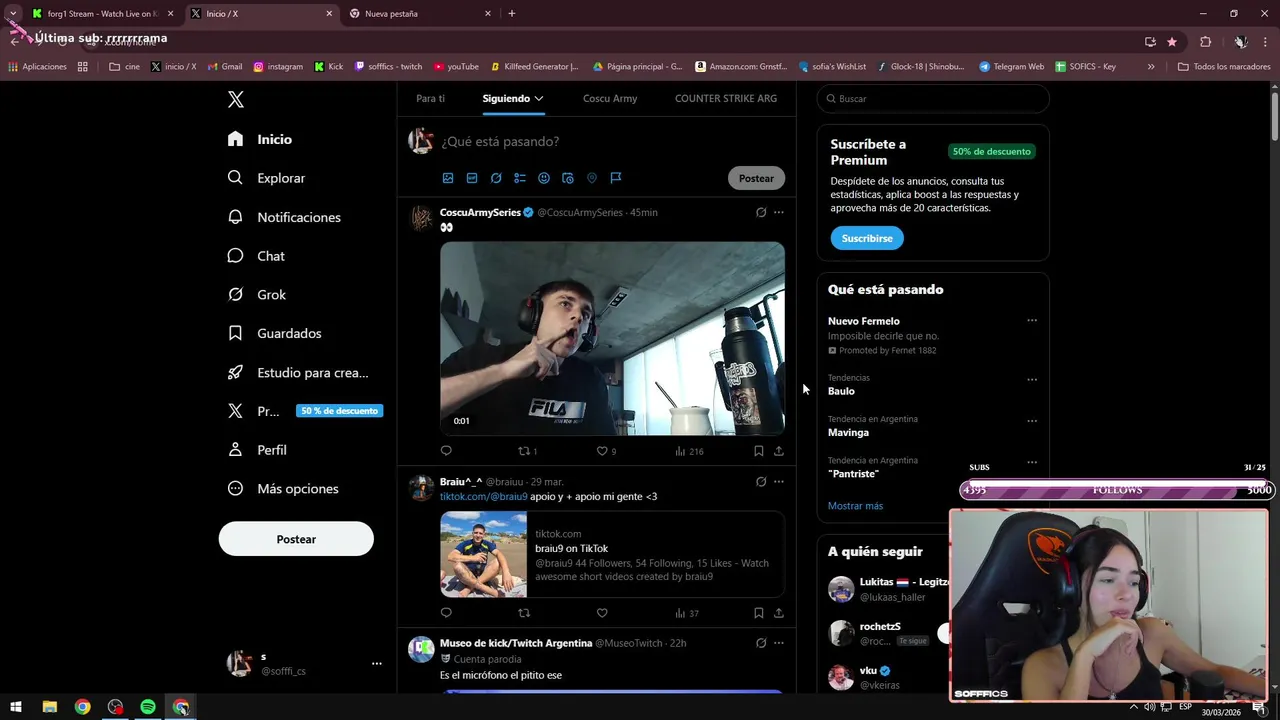Viewport: 1280px width, 720px height.
Task: Click the Suscribirse Premium button
Action: point(867,238)
